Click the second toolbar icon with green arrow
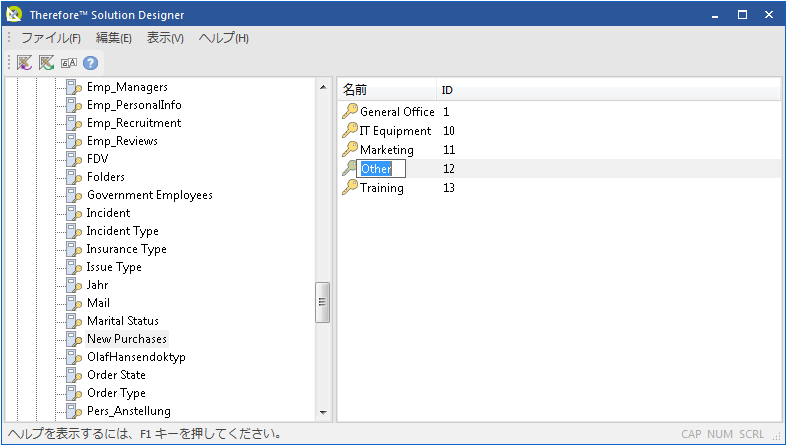This screenshot has width=786, height=446. click(47, 63)
